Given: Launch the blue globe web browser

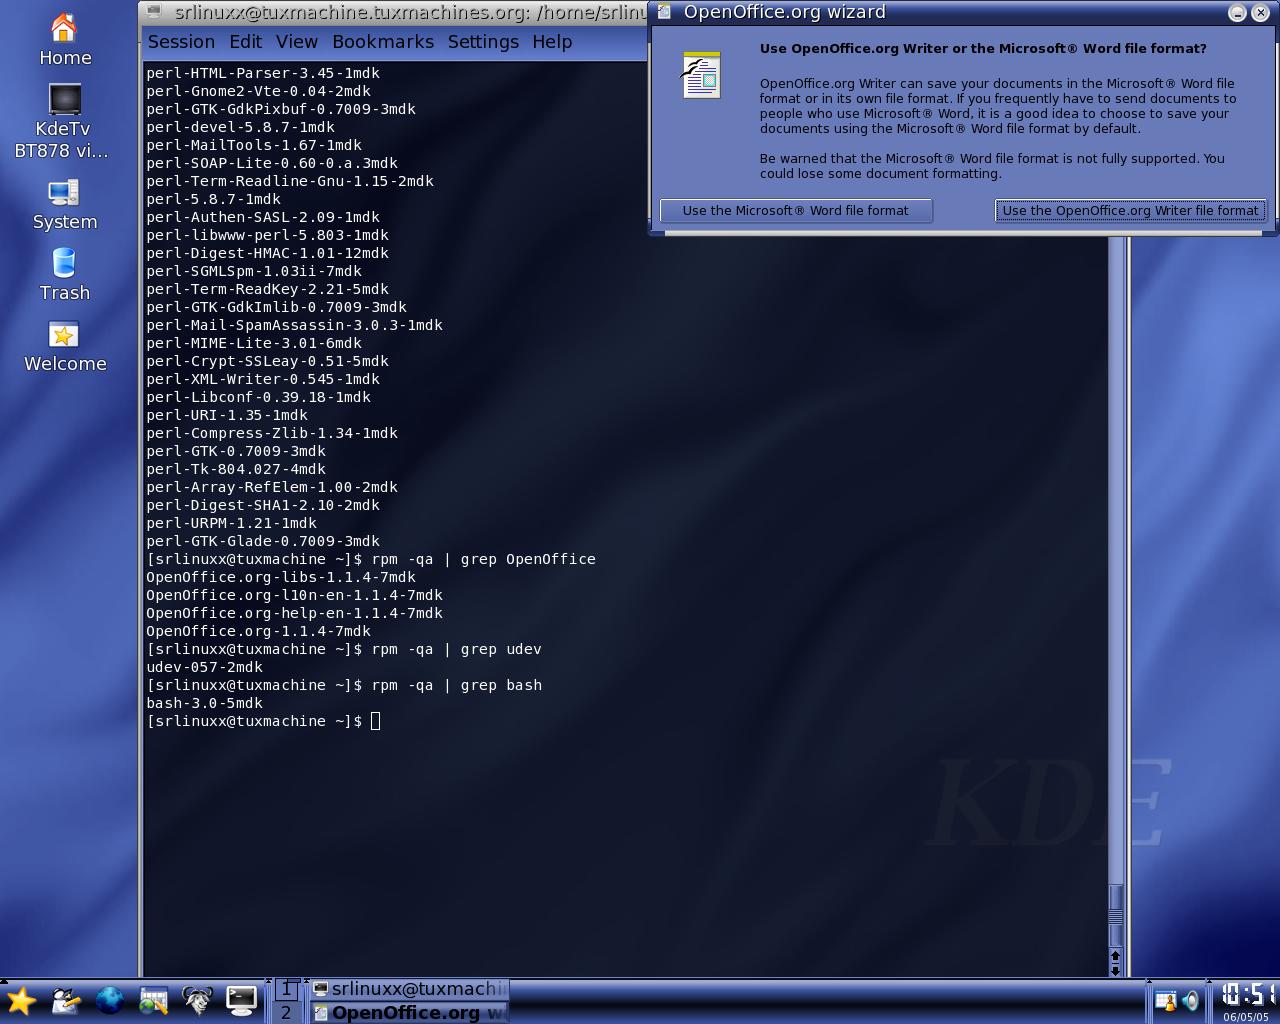Looking at the screenshot, I should coord(109,1000).
